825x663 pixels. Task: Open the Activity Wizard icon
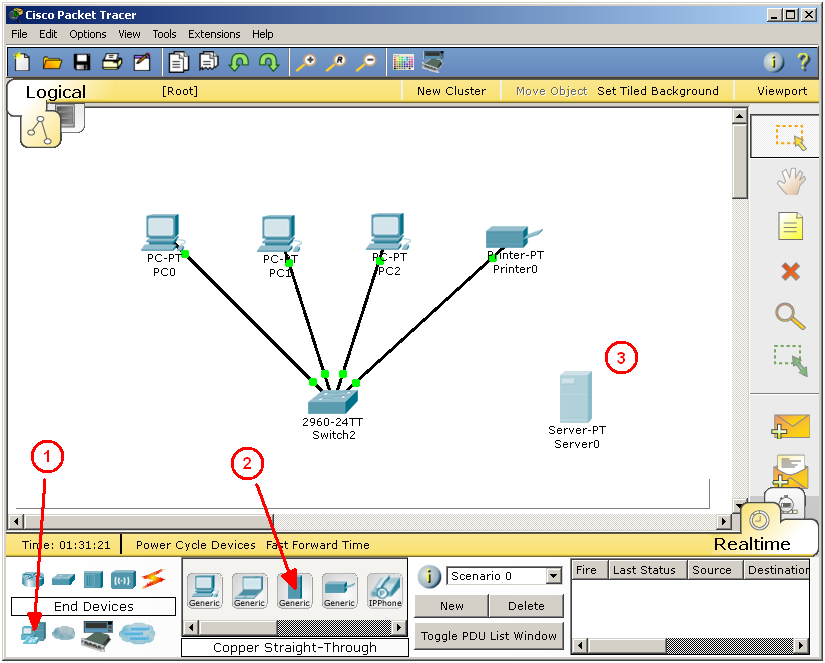click(142, 62)
